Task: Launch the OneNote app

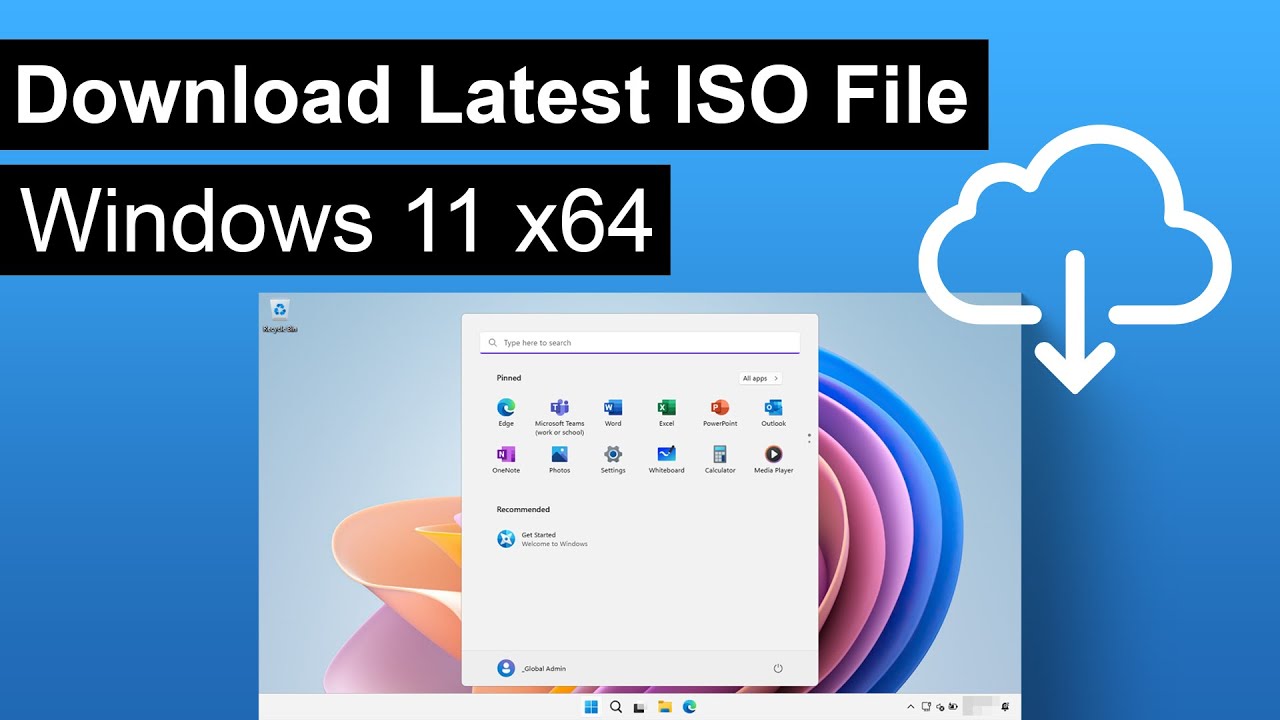Action: click(x=506, y=459)
